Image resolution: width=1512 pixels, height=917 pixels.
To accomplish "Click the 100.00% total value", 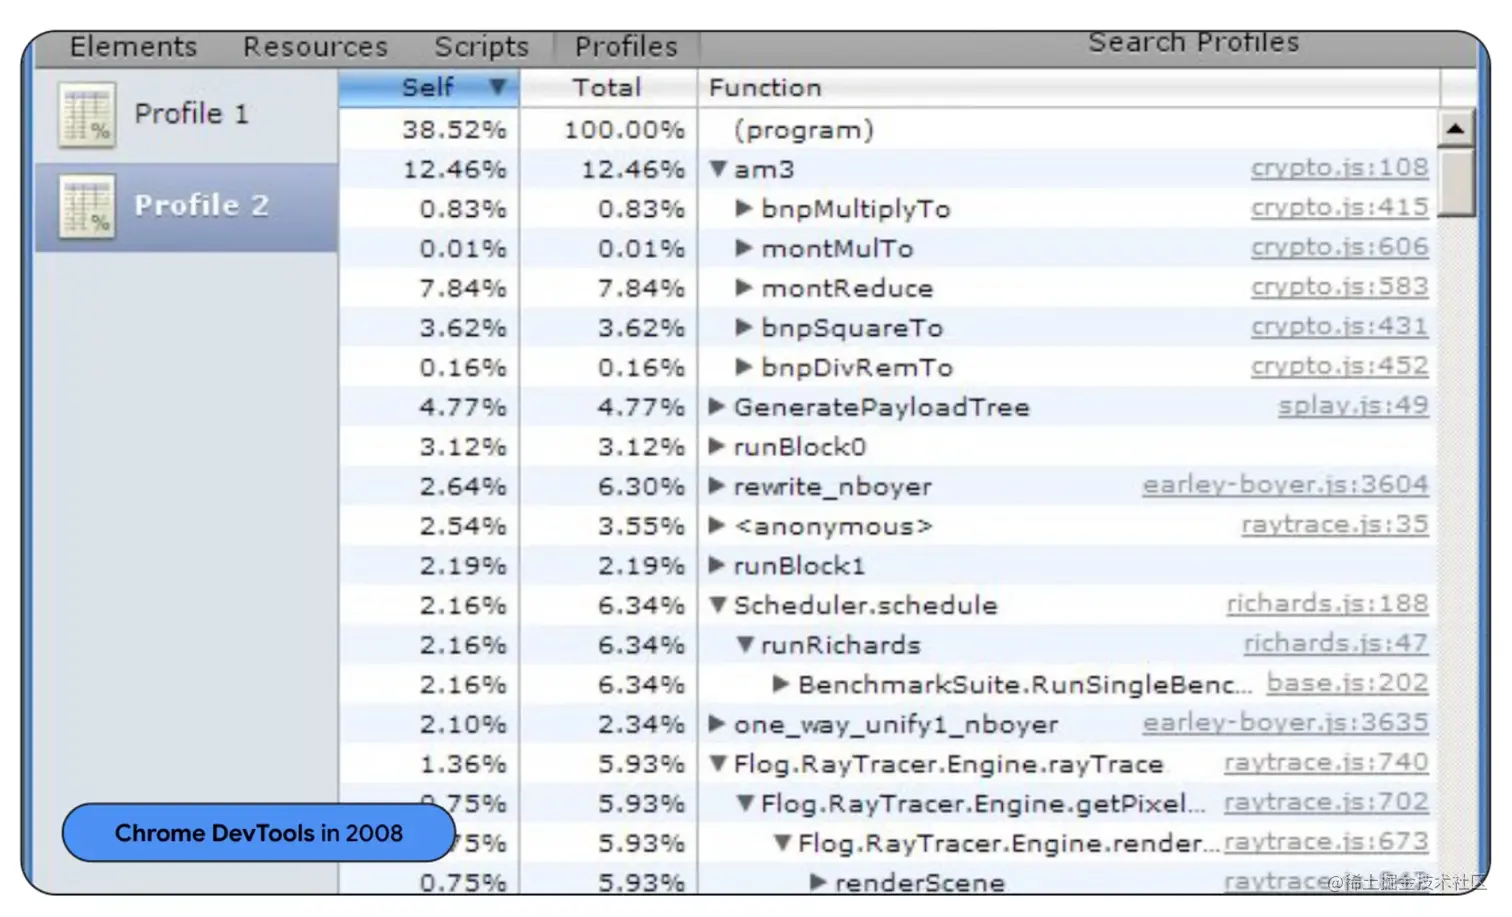I will [x=625, y=130].
